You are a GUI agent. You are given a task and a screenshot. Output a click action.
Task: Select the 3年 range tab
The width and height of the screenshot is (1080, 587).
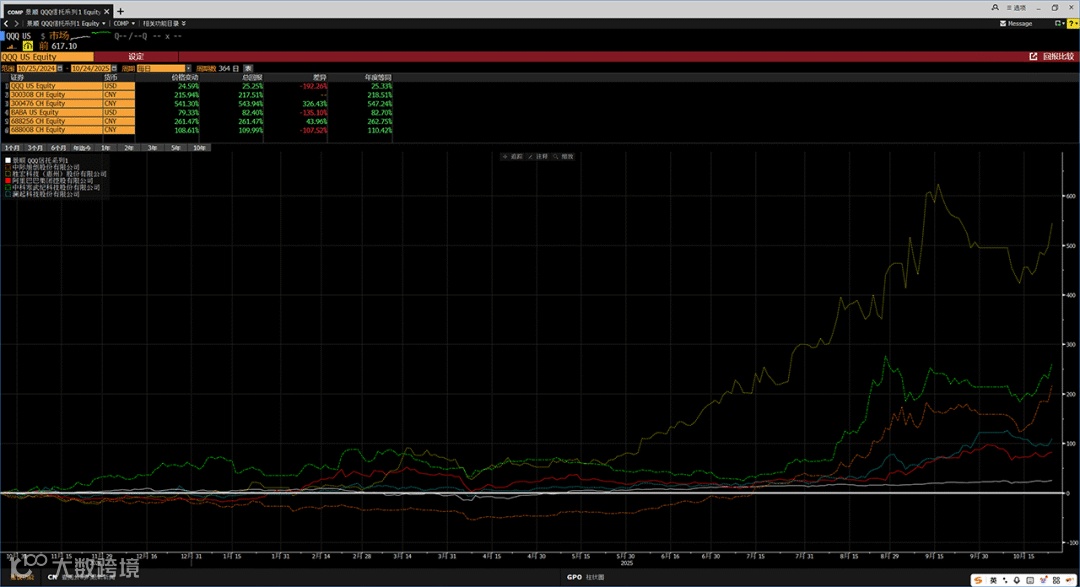153,147
